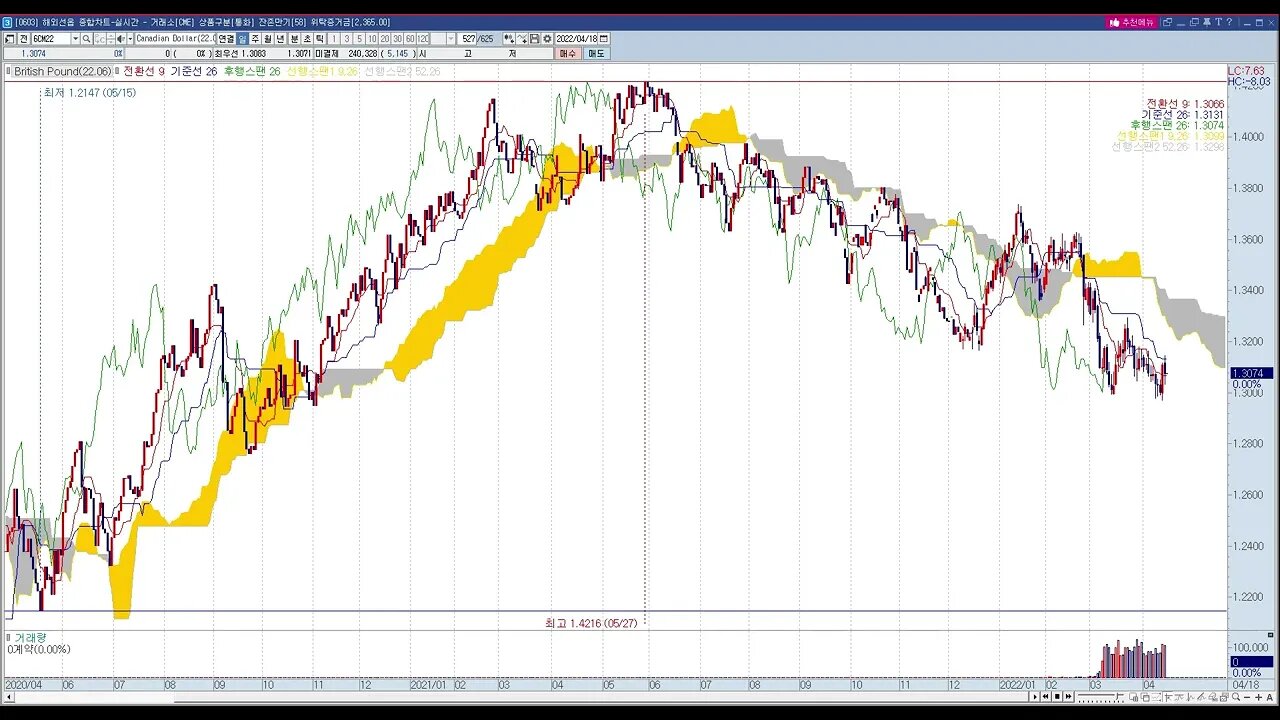Zoom out chart with minus icon
The height and width of the screenshot is (720, 1280).
(x=1247, y=696)
